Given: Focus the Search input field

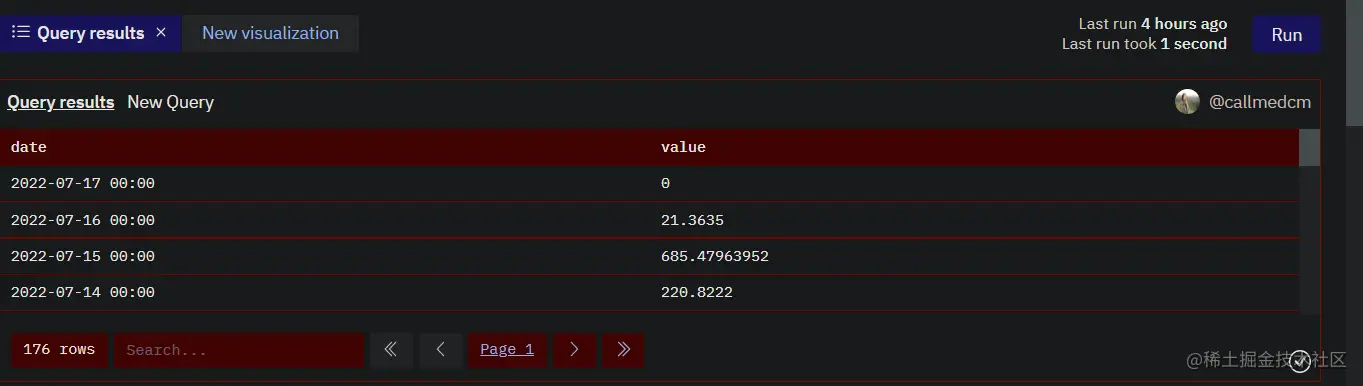Looking at the screenshot, I should click(238, 350).
